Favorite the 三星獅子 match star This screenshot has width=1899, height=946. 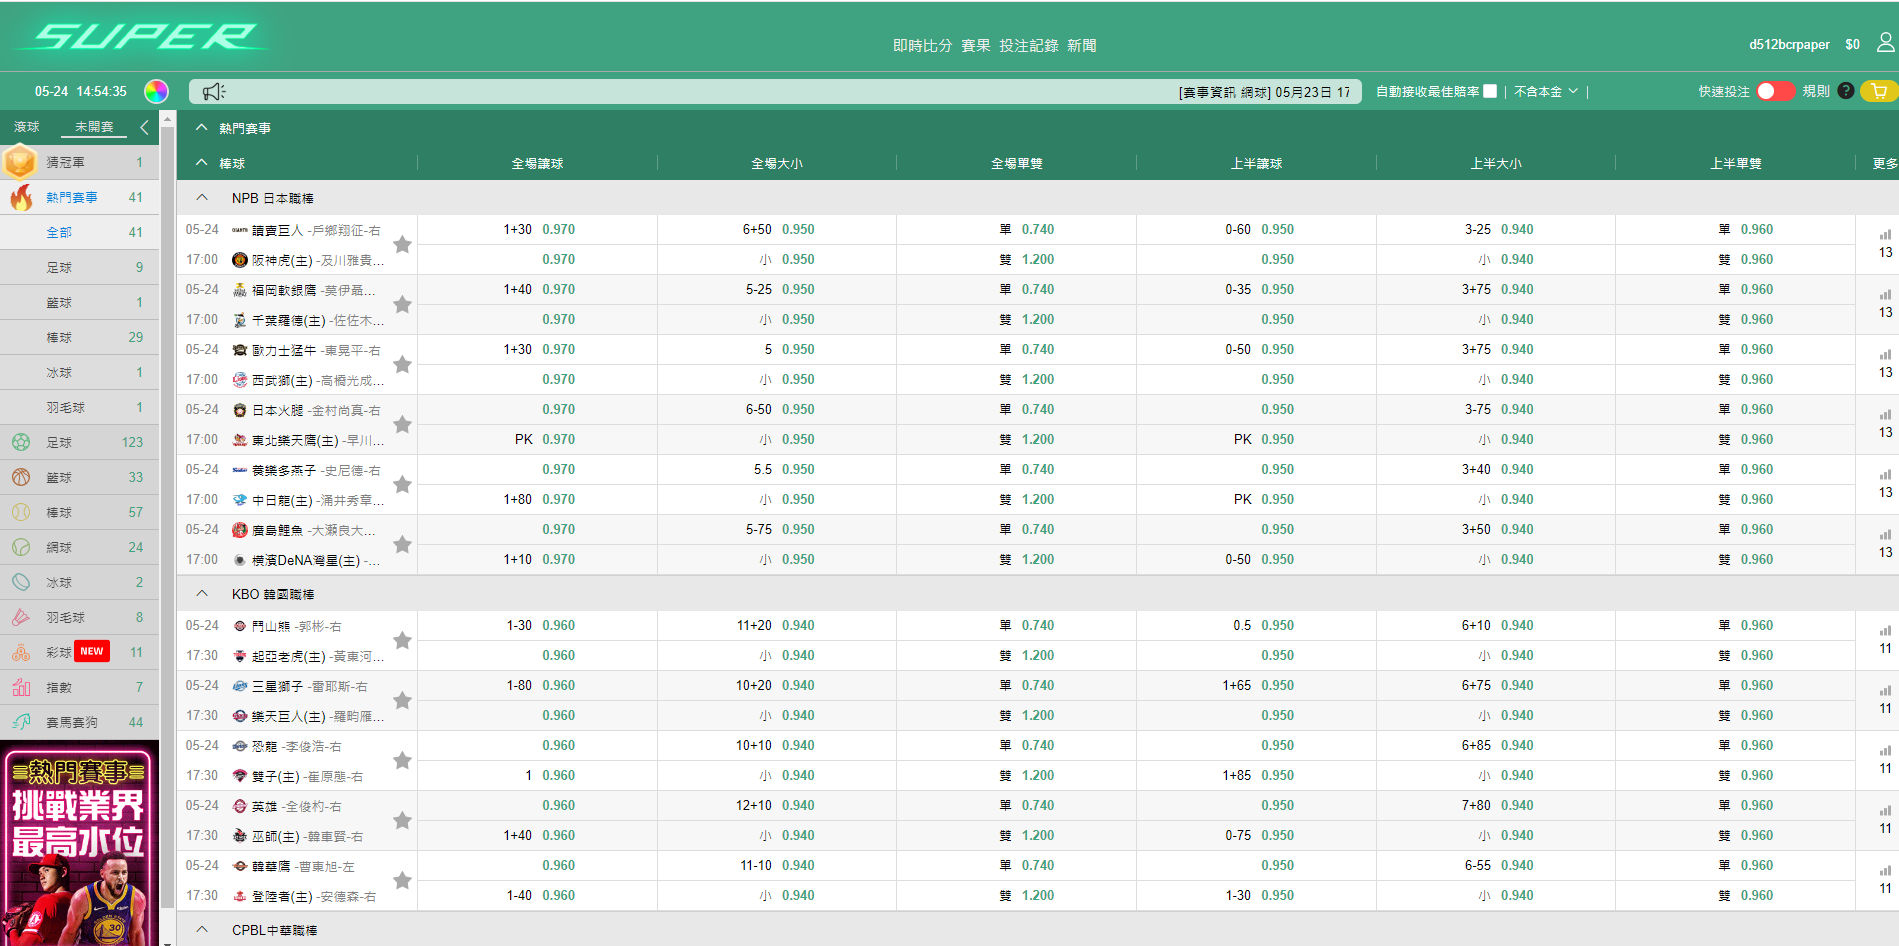(402, 700)
